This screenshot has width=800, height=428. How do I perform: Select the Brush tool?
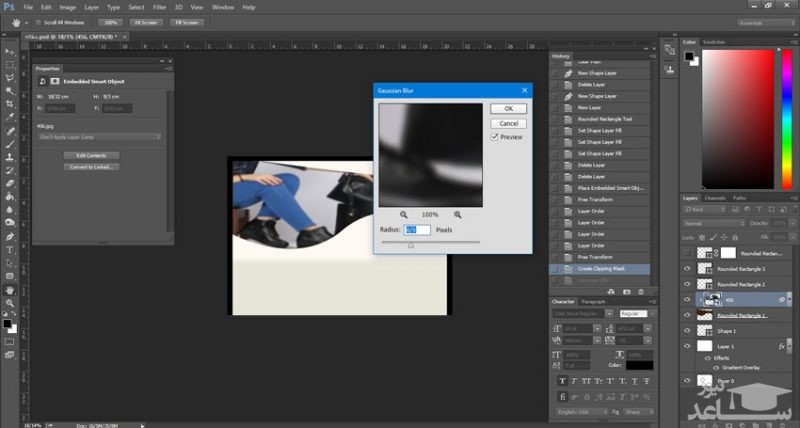click(10, 144)
